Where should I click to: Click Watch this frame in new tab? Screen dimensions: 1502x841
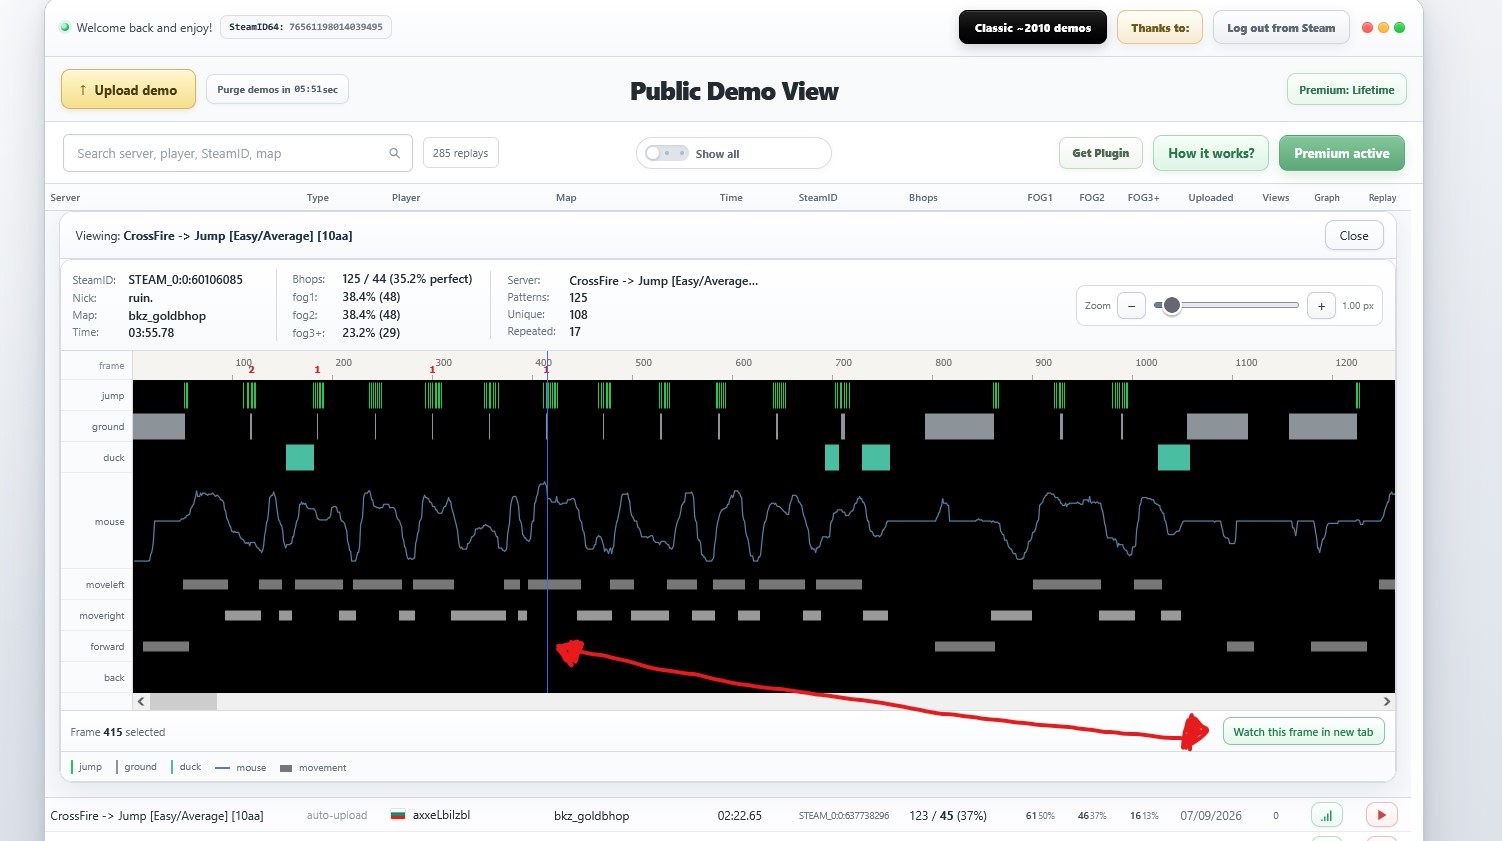click(x=1303, y=732)
